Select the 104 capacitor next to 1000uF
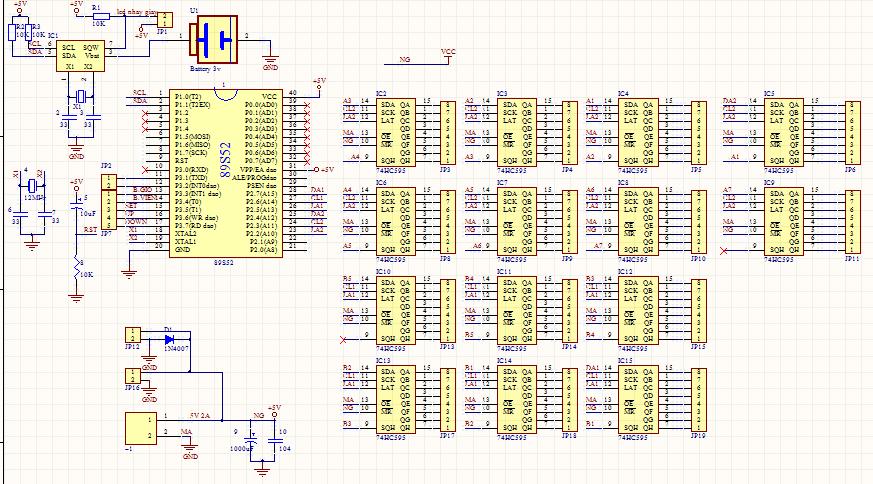 [x=274, y=440]
